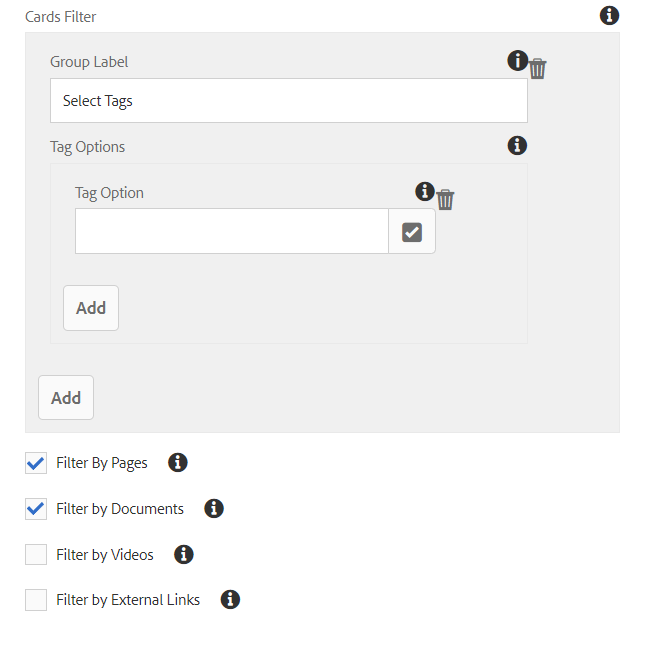
Task: Show info for Filter By Pages
Action: tap(178, 463)
